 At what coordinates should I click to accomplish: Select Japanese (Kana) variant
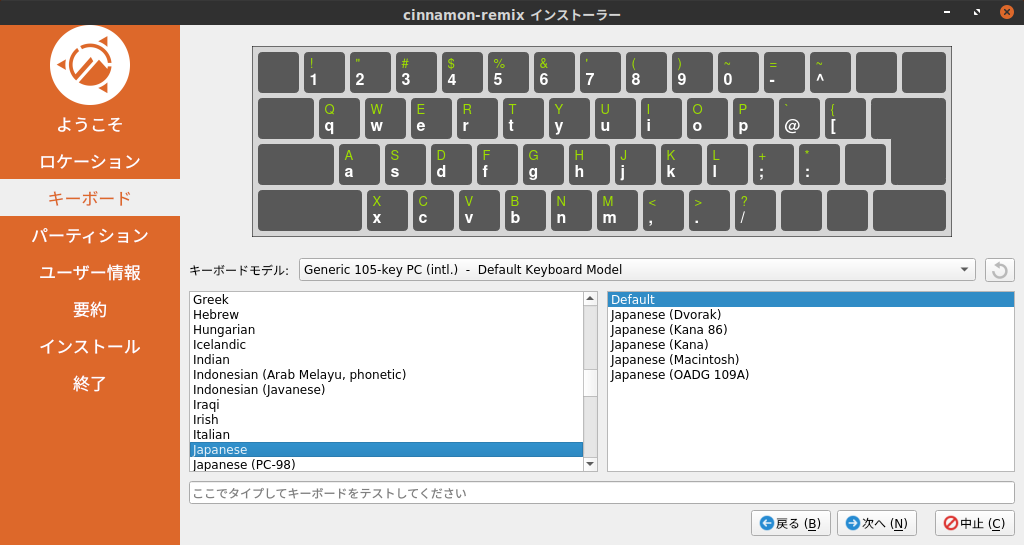click(810, 345)
